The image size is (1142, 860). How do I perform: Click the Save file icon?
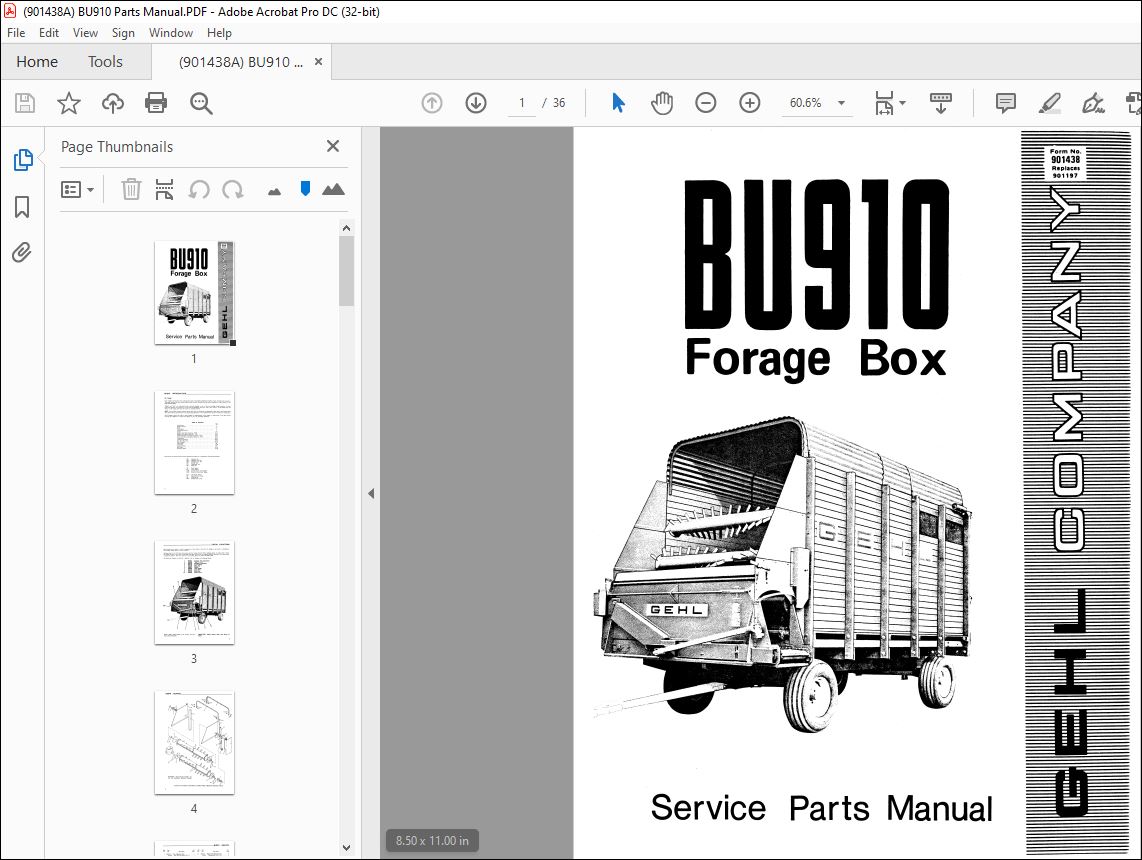pyautogui.click(x=25, y=103)
